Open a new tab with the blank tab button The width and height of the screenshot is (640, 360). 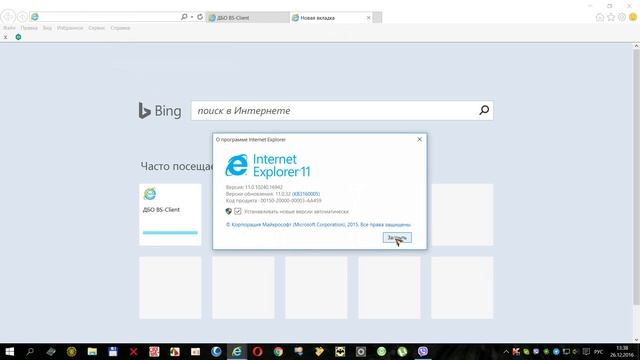378,18
